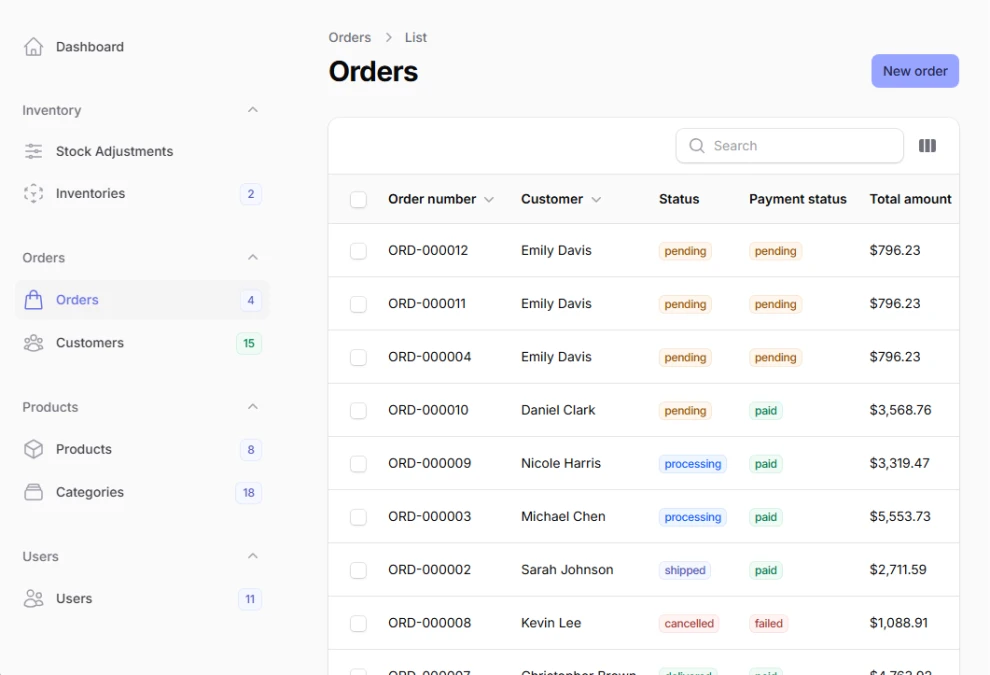Click the New order button
The image size is (990, 675).
[x=914, y=71]
